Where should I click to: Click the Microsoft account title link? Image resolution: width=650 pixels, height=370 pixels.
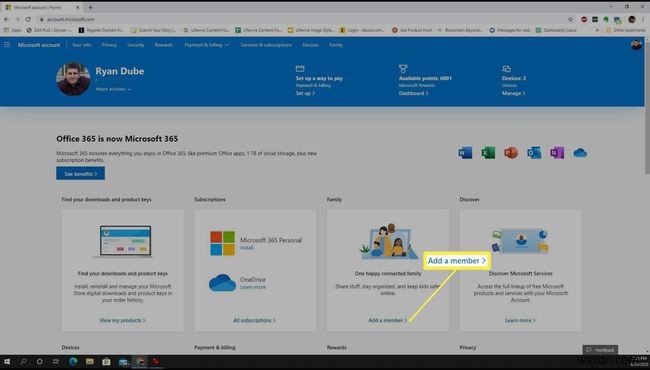(x=39, y=45)
